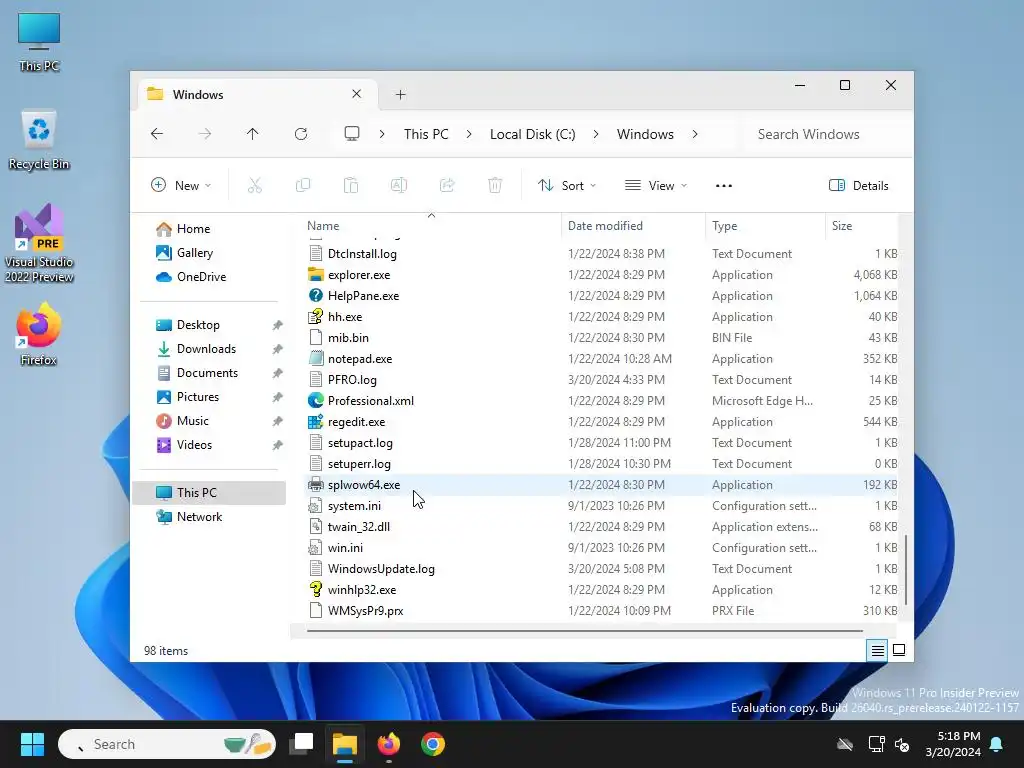
Task: Click the pin beside Music
Action: pos(278,421)
